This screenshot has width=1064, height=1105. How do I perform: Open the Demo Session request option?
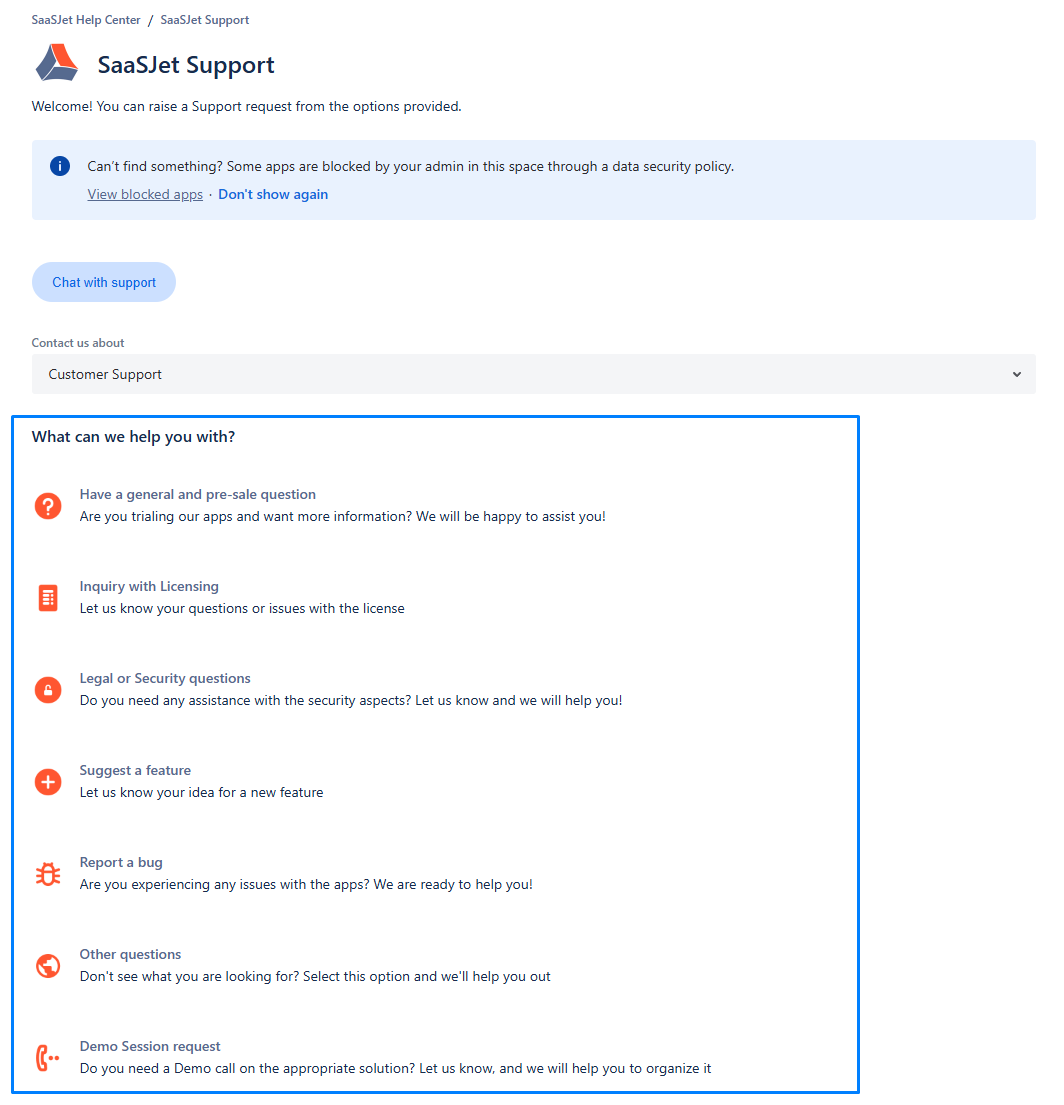click(x=150, y=1046)
